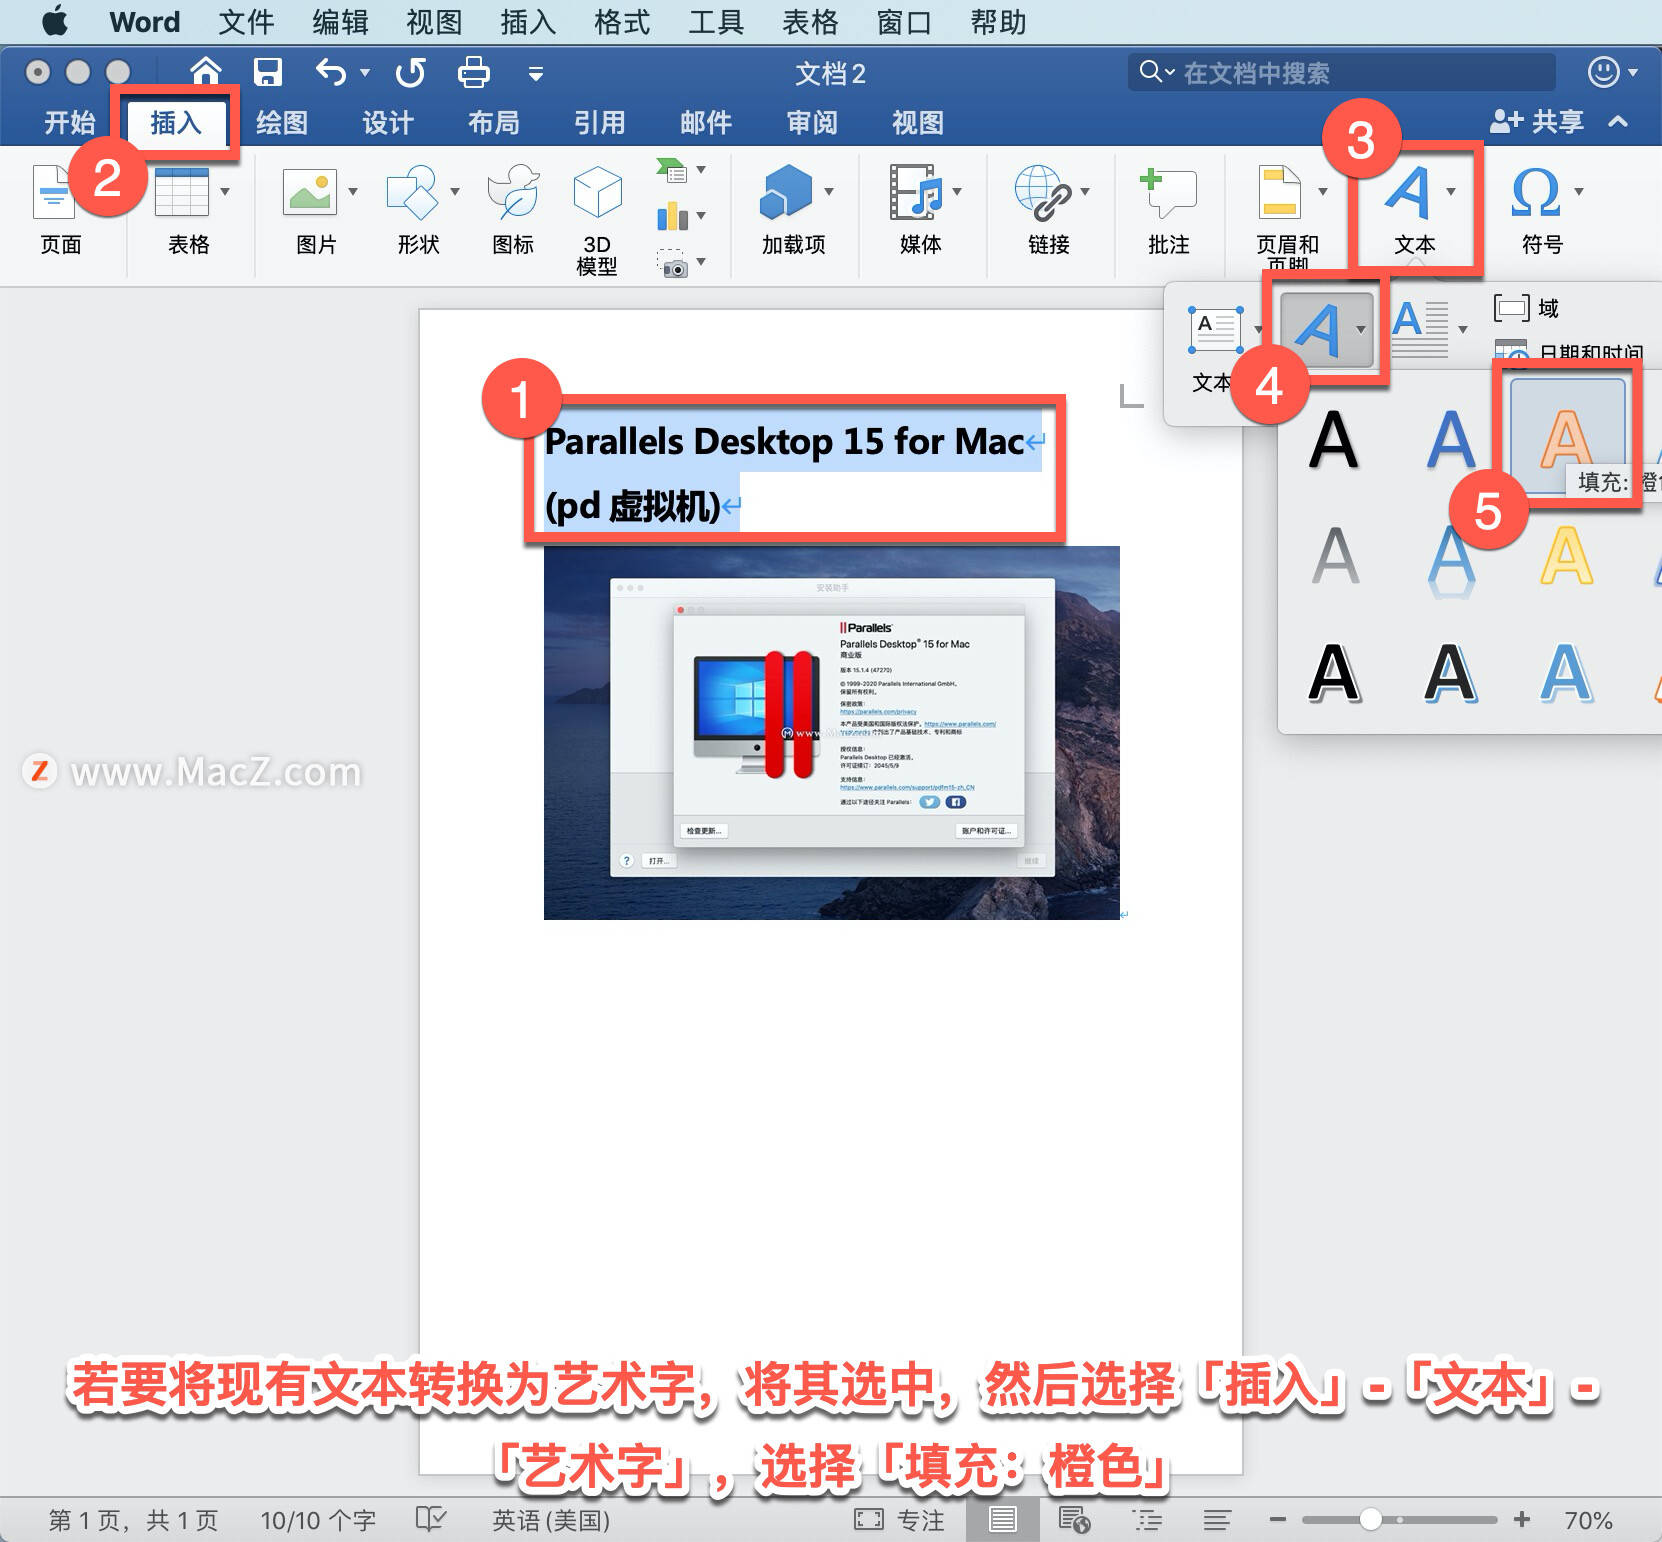Expand the Add-ins dropdown arrow
The image size is (1662, 1542).
tap(829, 191)
